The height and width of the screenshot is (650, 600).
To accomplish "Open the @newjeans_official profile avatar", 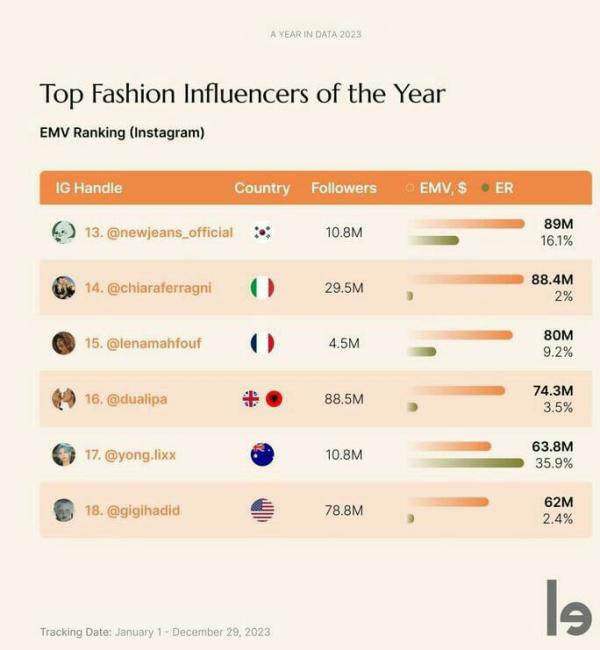I will (63, 232).
